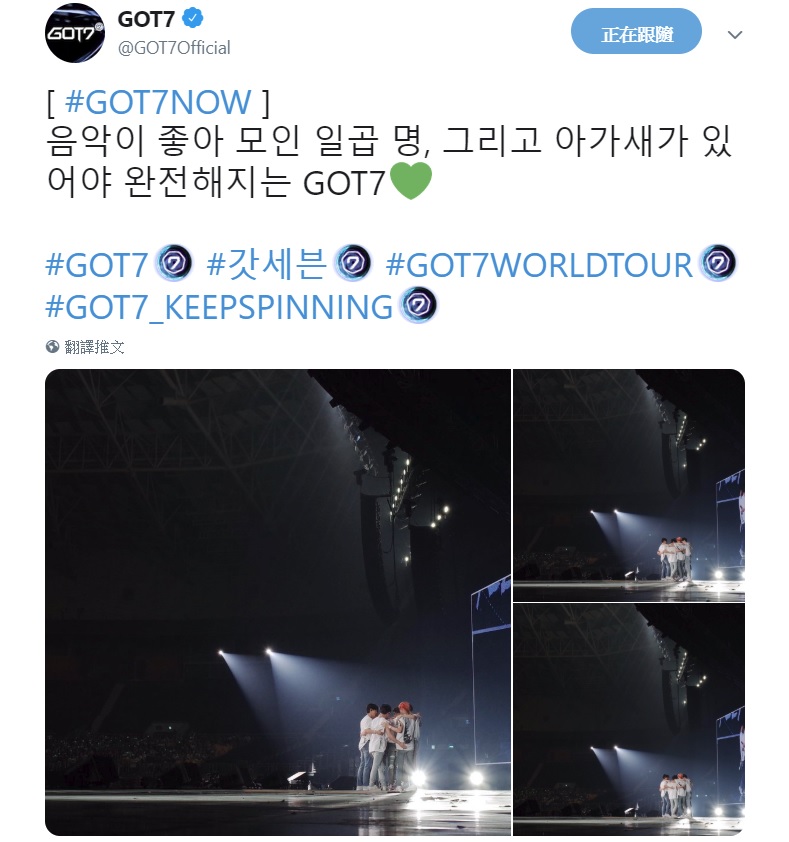Screen dimensions: 789x842
Task: Click the globe icon beside translate tweet
Action: [53, 347]
